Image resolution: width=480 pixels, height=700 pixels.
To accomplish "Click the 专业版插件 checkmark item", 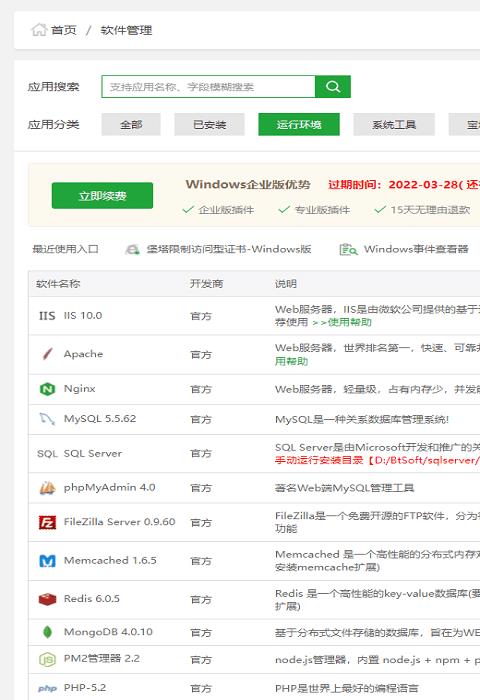I will coord(314,209).
